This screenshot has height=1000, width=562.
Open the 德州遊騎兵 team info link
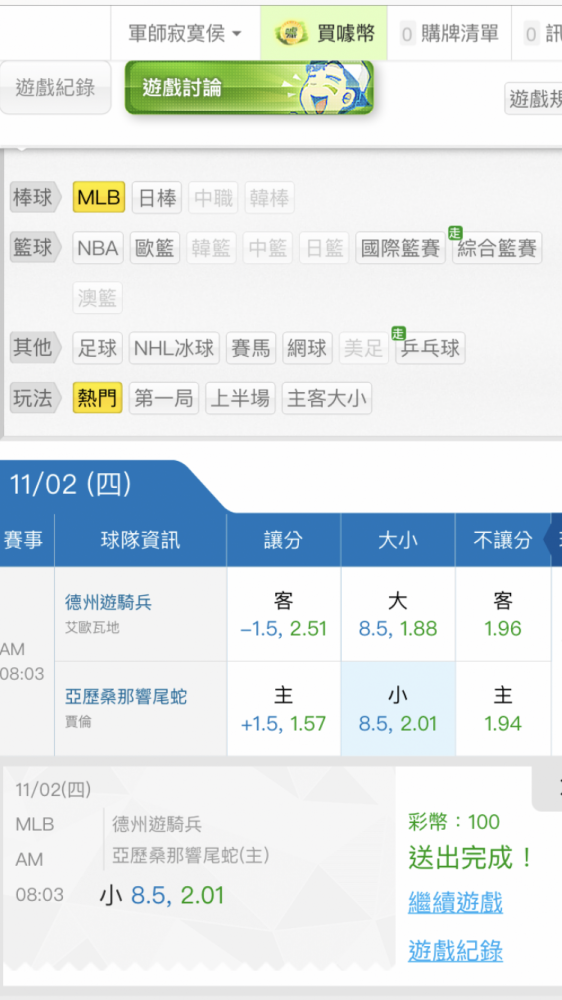click(108, 602)
